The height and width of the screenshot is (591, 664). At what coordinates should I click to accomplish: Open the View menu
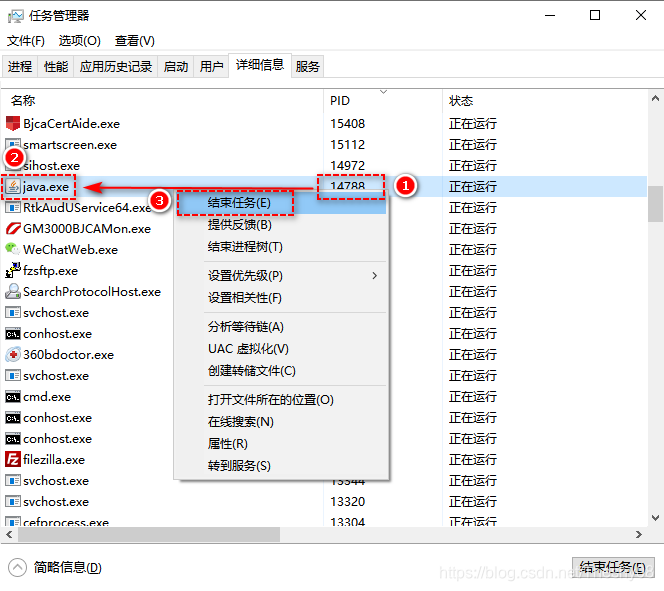point(135,41)
